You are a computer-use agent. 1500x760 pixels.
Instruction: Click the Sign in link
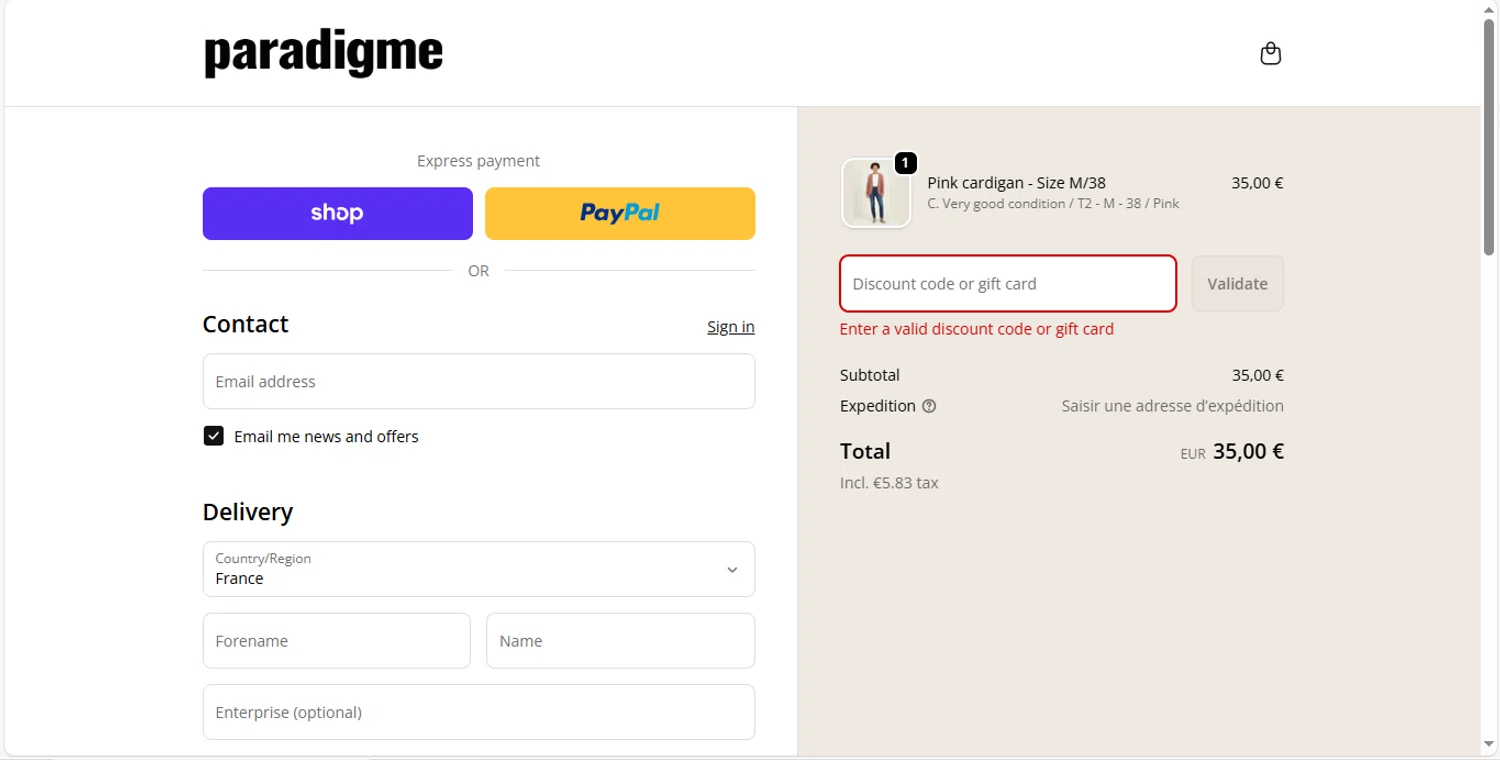tap(731, 326)
